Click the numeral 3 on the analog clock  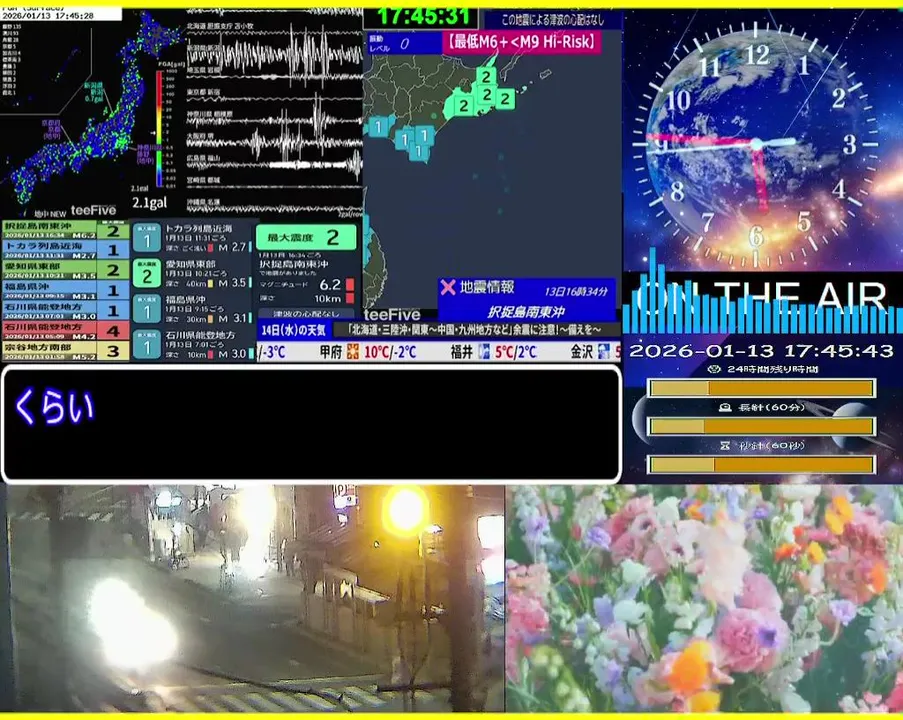849,145
